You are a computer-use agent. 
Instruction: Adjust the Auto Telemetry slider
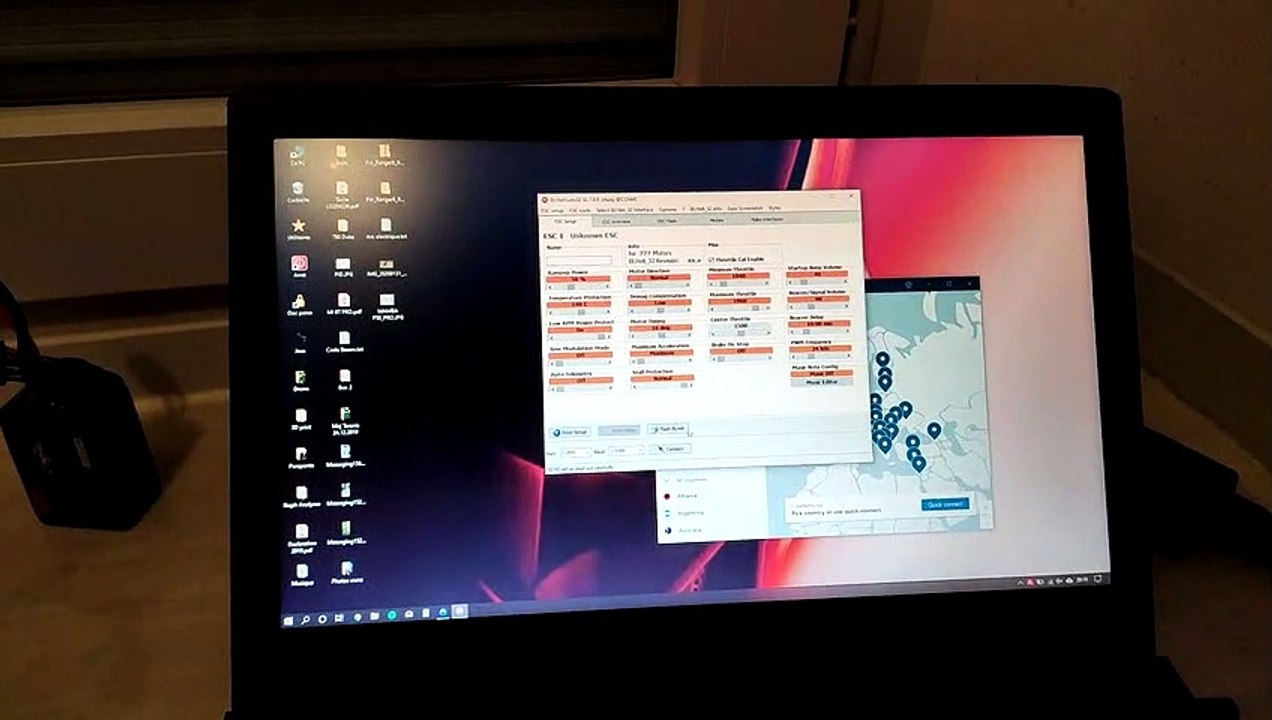pos(580,389)
